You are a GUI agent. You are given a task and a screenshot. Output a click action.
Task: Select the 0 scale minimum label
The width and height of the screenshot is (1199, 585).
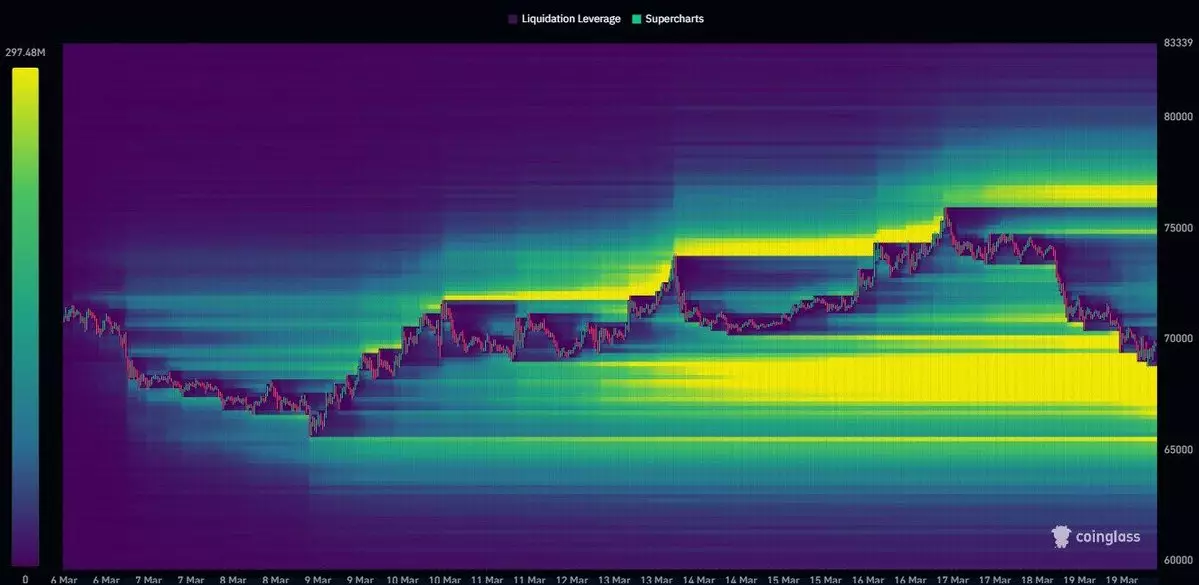[x=25, y=580]
